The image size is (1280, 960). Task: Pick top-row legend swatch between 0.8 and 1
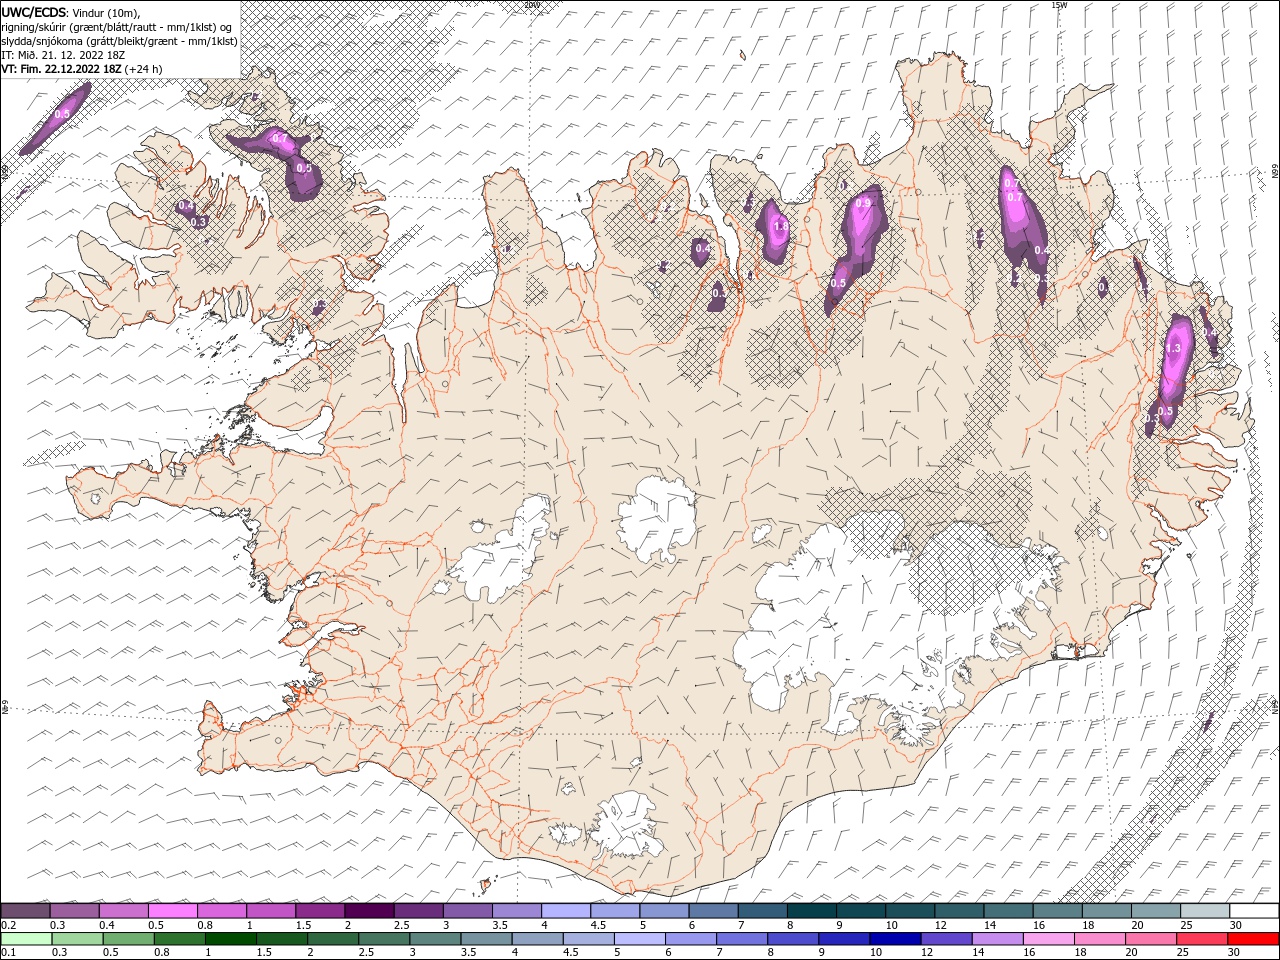click(x=221, y=911)
